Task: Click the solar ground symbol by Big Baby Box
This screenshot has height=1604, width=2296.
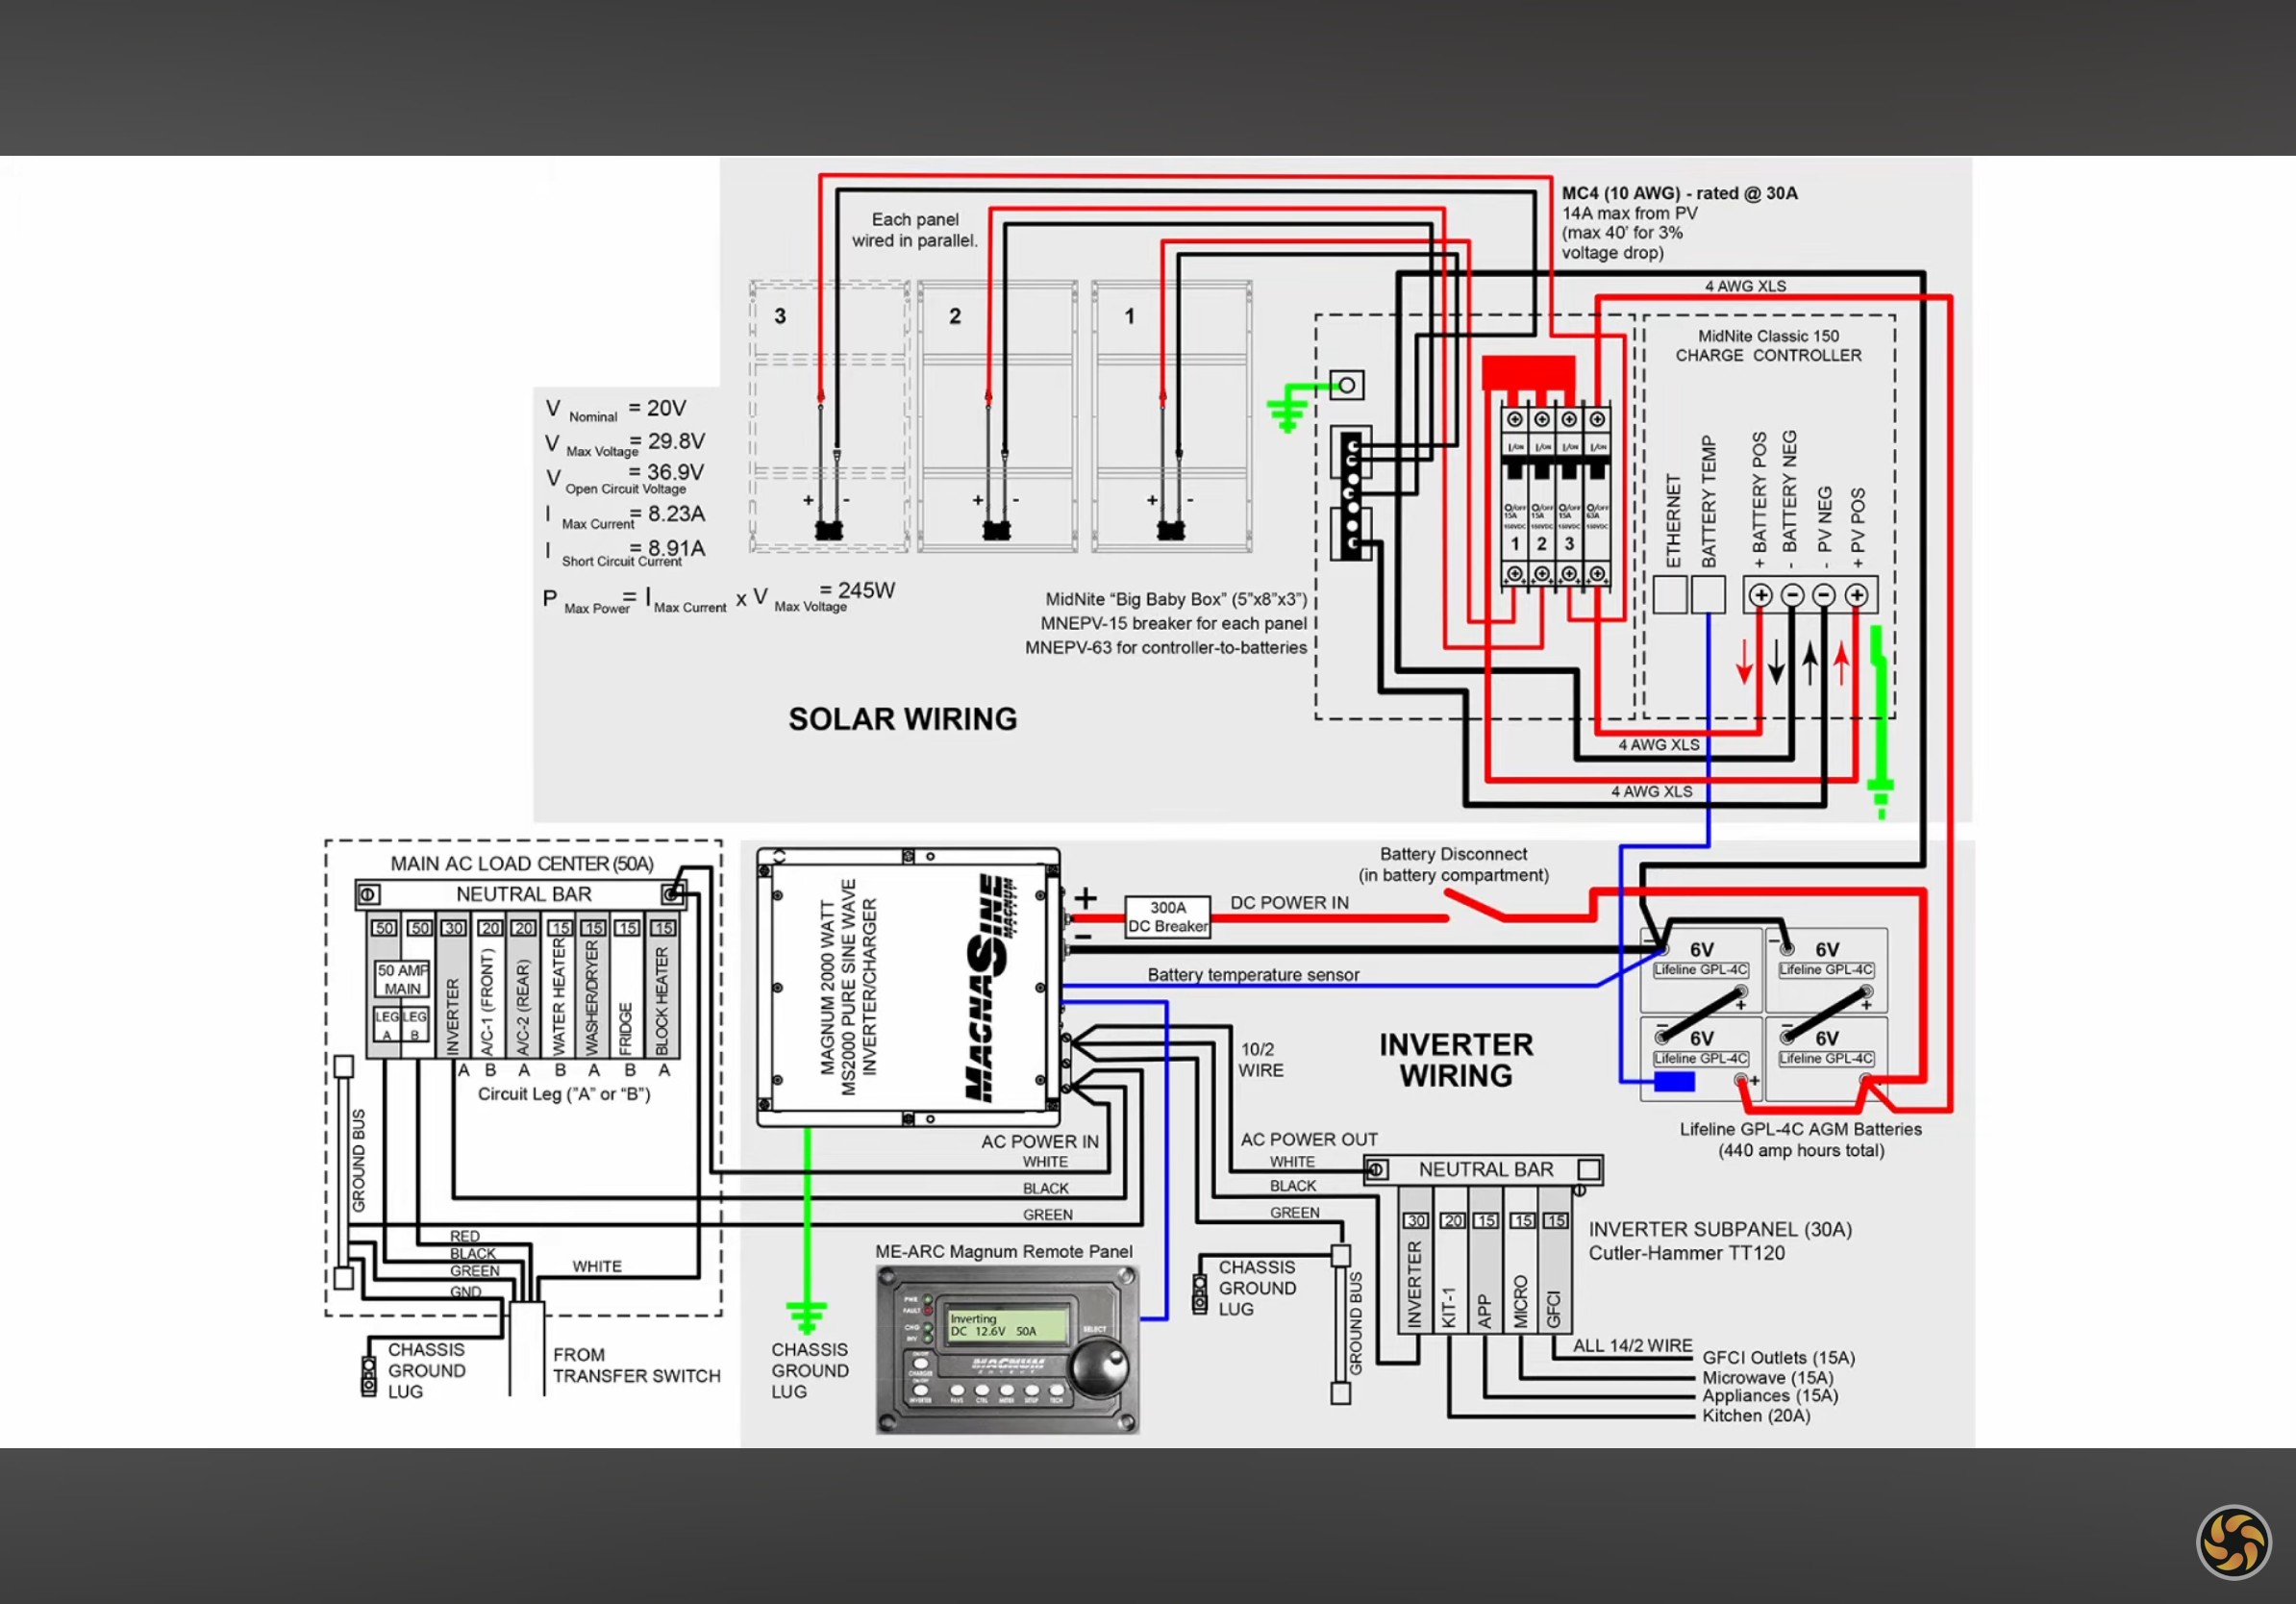Action: pyautogui.click(x=1286, y=409)
